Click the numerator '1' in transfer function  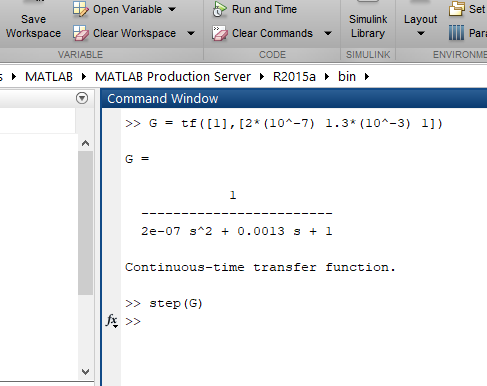[x=233, y=195]
